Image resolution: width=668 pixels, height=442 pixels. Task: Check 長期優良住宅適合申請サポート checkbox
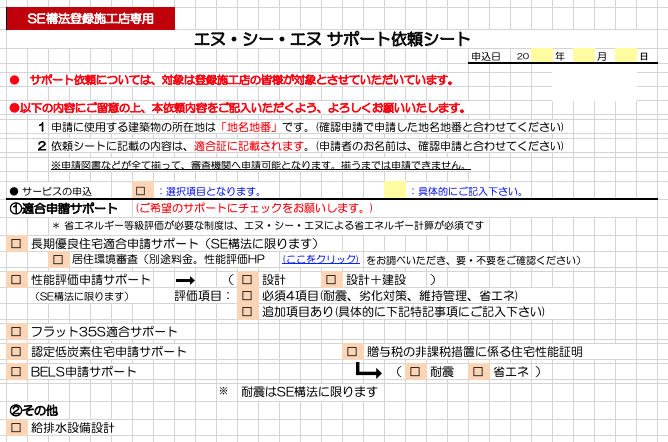pyautogui.click(x=16, y=244)
